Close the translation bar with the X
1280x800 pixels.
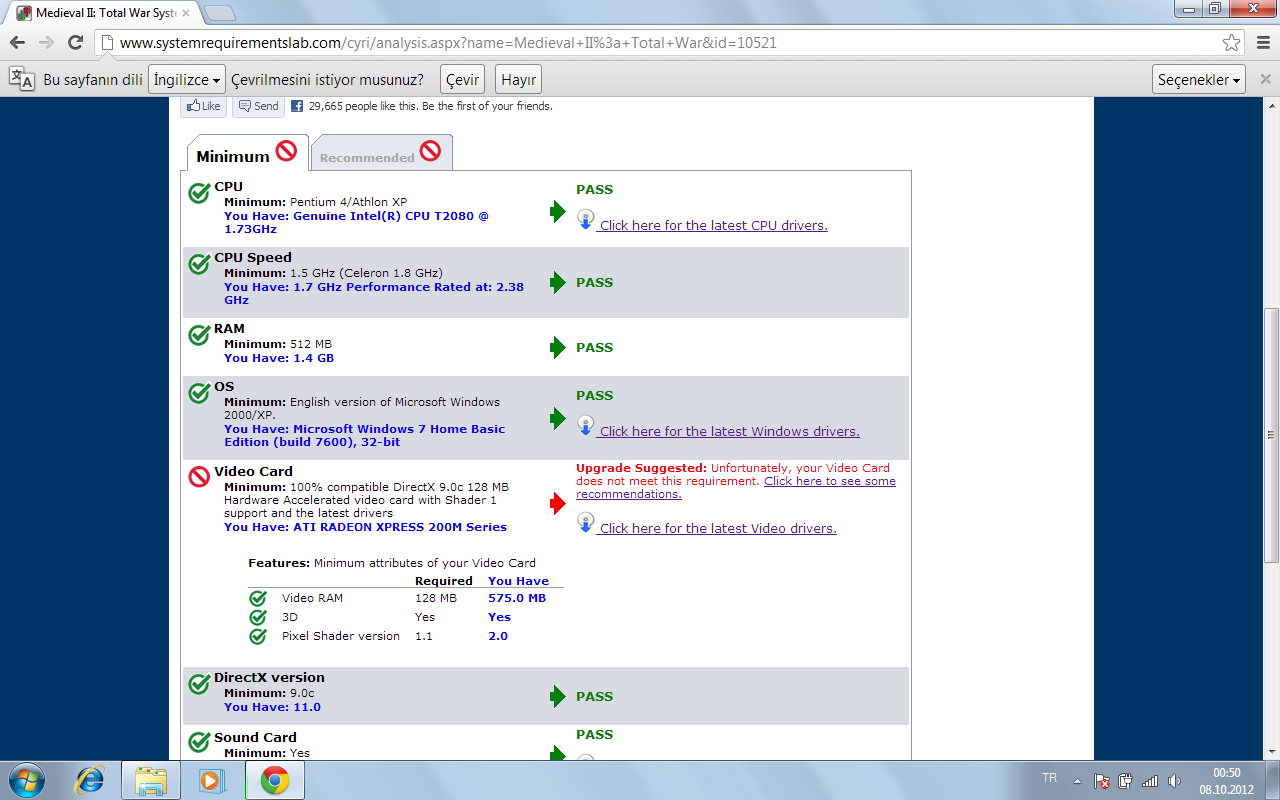(1266, 79)
